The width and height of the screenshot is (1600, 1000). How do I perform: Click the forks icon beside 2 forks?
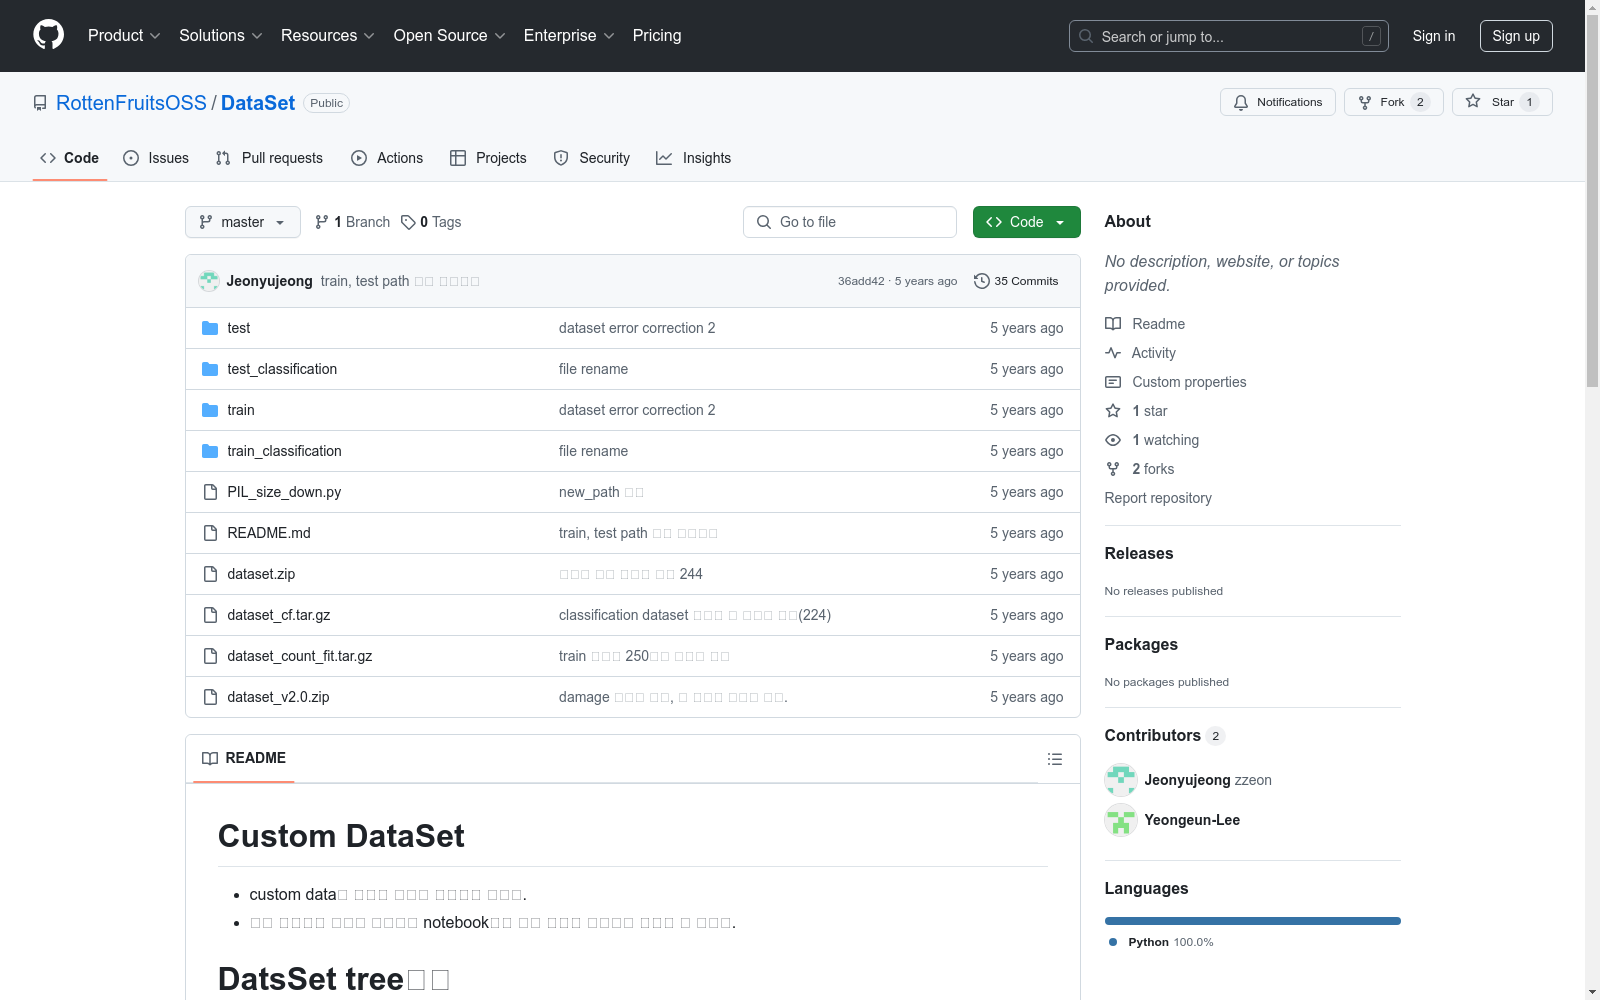pos(1113,469)
